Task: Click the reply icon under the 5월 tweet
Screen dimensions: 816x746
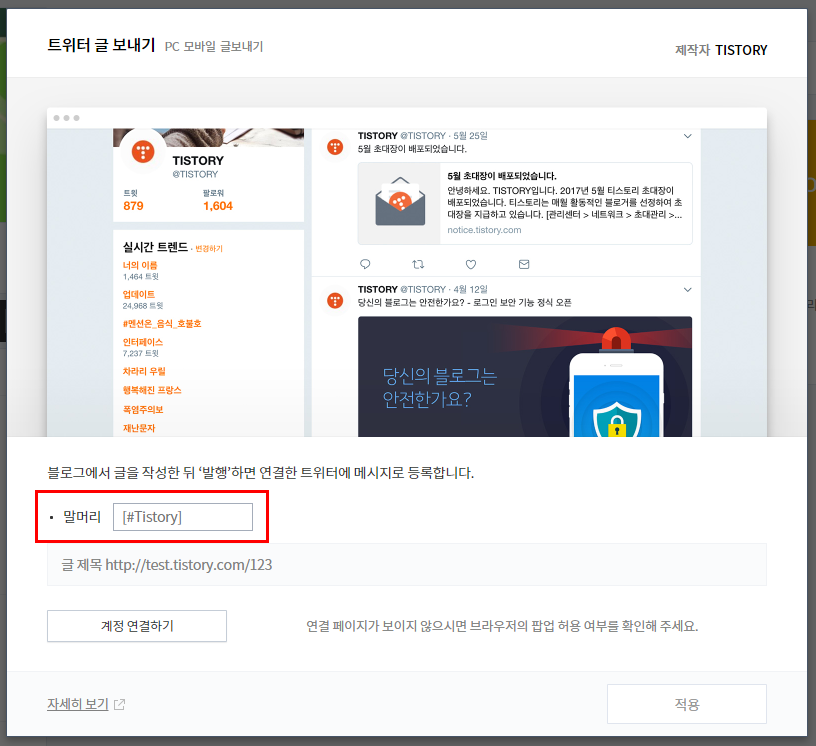Action: (365, 264)
